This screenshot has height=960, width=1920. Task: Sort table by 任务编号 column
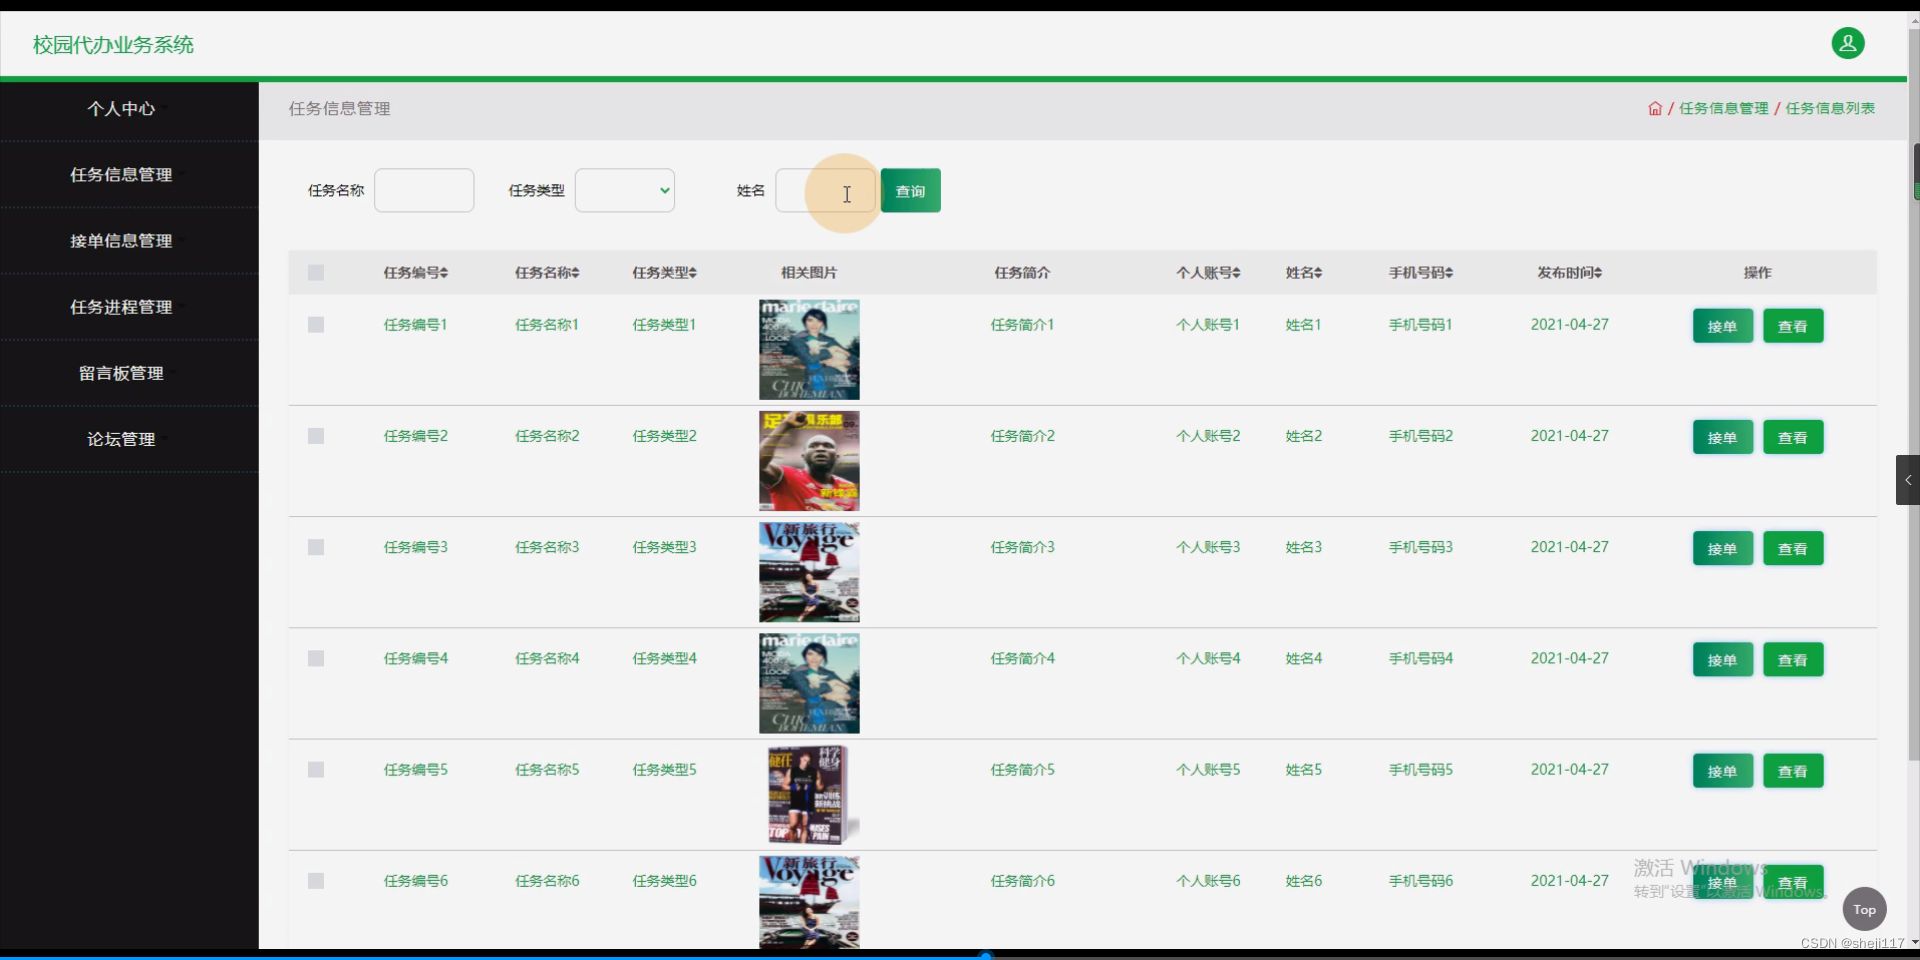tap(416, 272)
